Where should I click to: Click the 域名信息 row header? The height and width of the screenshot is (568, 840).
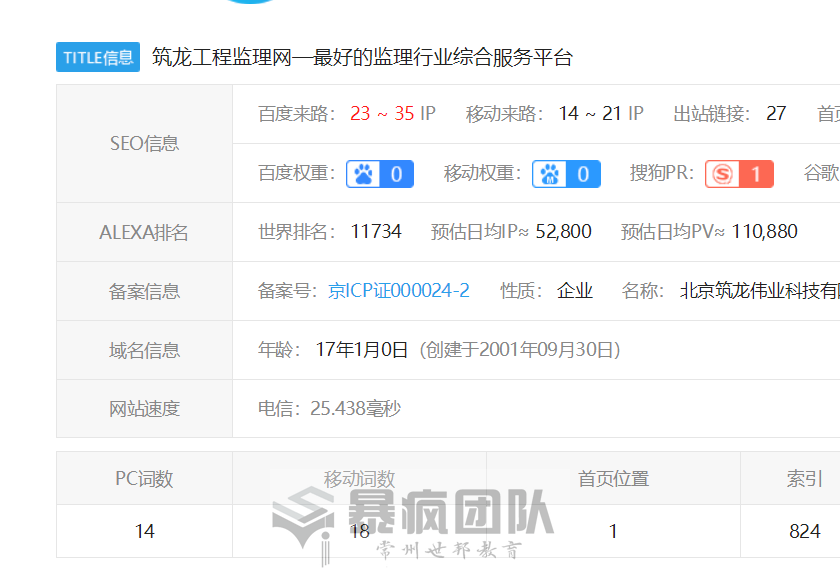[145, 350]
